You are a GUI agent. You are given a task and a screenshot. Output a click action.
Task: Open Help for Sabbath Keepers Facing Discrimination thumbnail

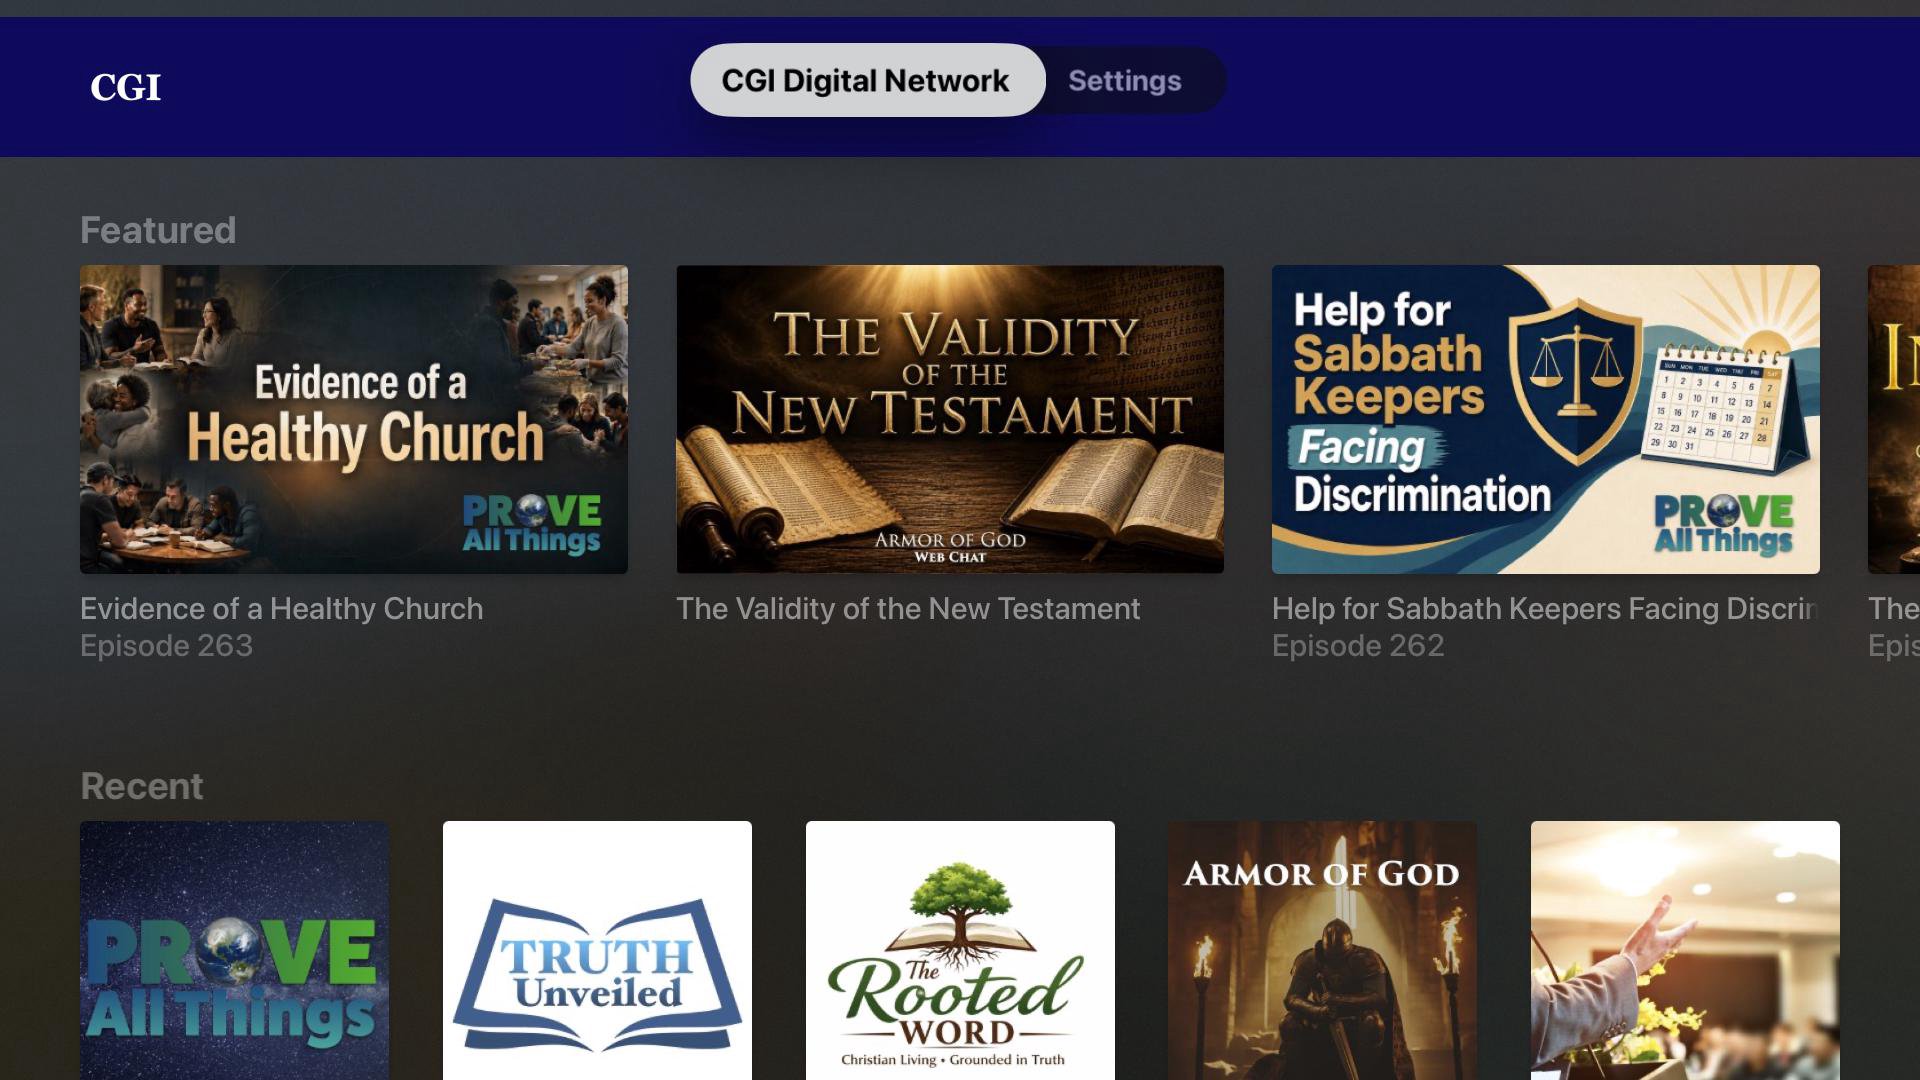[x=1546, y=419]
